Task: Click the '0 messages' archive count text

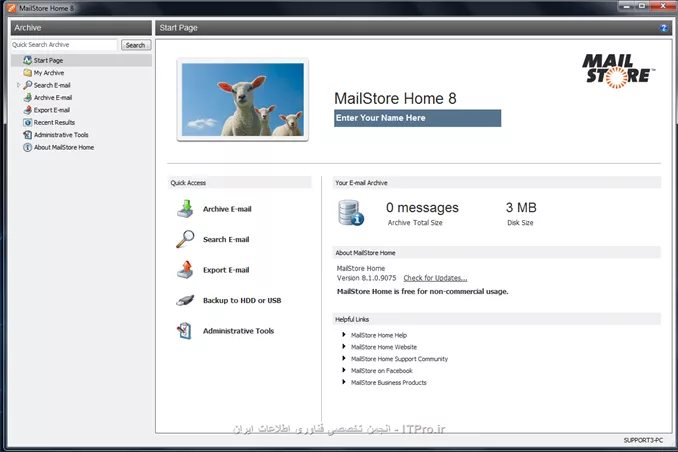Action: click(422, 208)
